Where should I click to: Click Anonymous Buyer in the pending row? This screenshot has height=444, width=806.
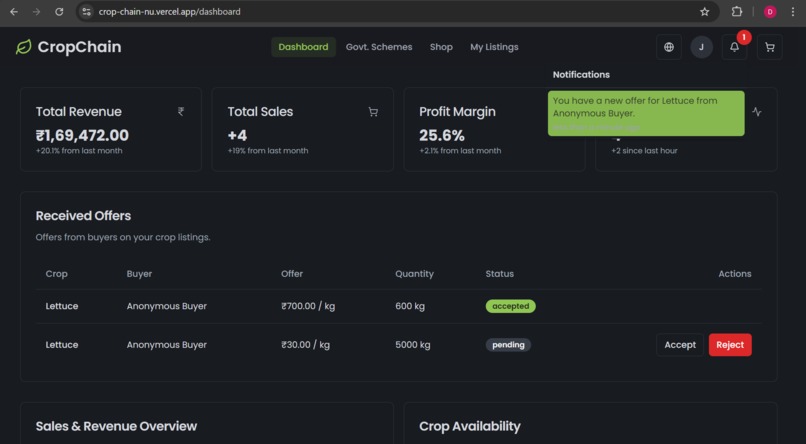click(167, 345)
